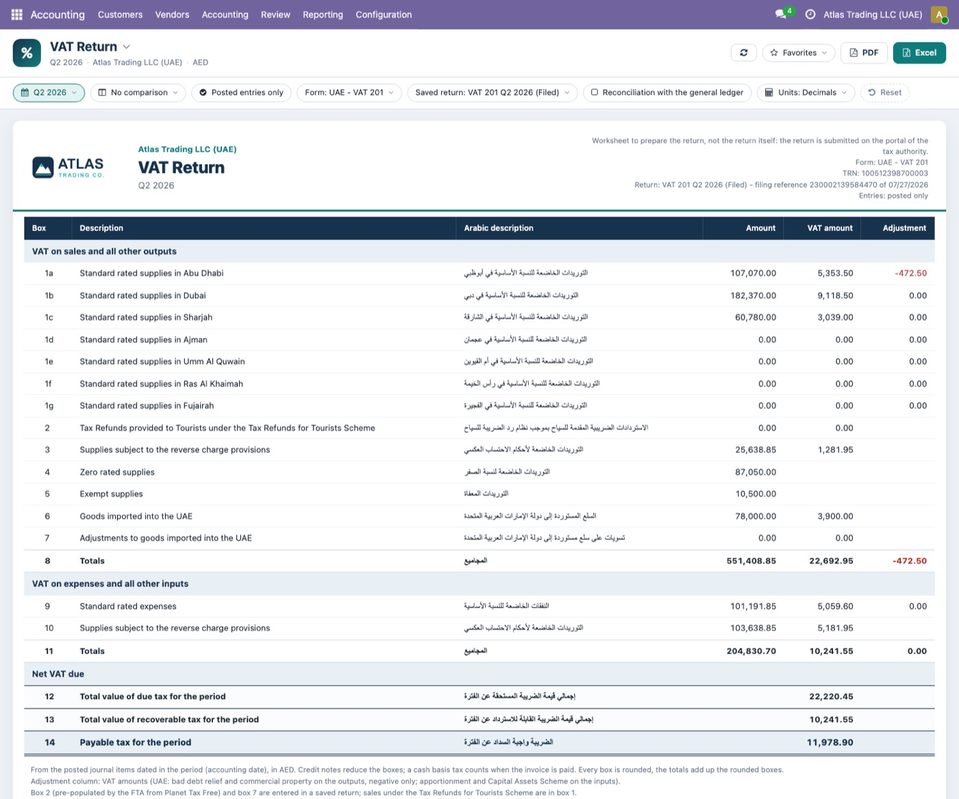Click the Favorites star icon
This screenshot has width=959, height=799.
coord(774,53)
